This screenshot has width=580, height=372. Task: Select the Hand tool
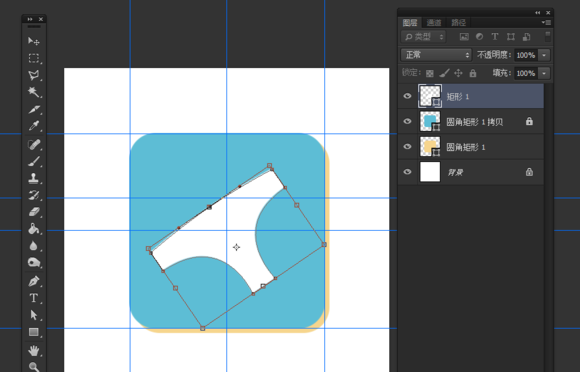(34, 350)
